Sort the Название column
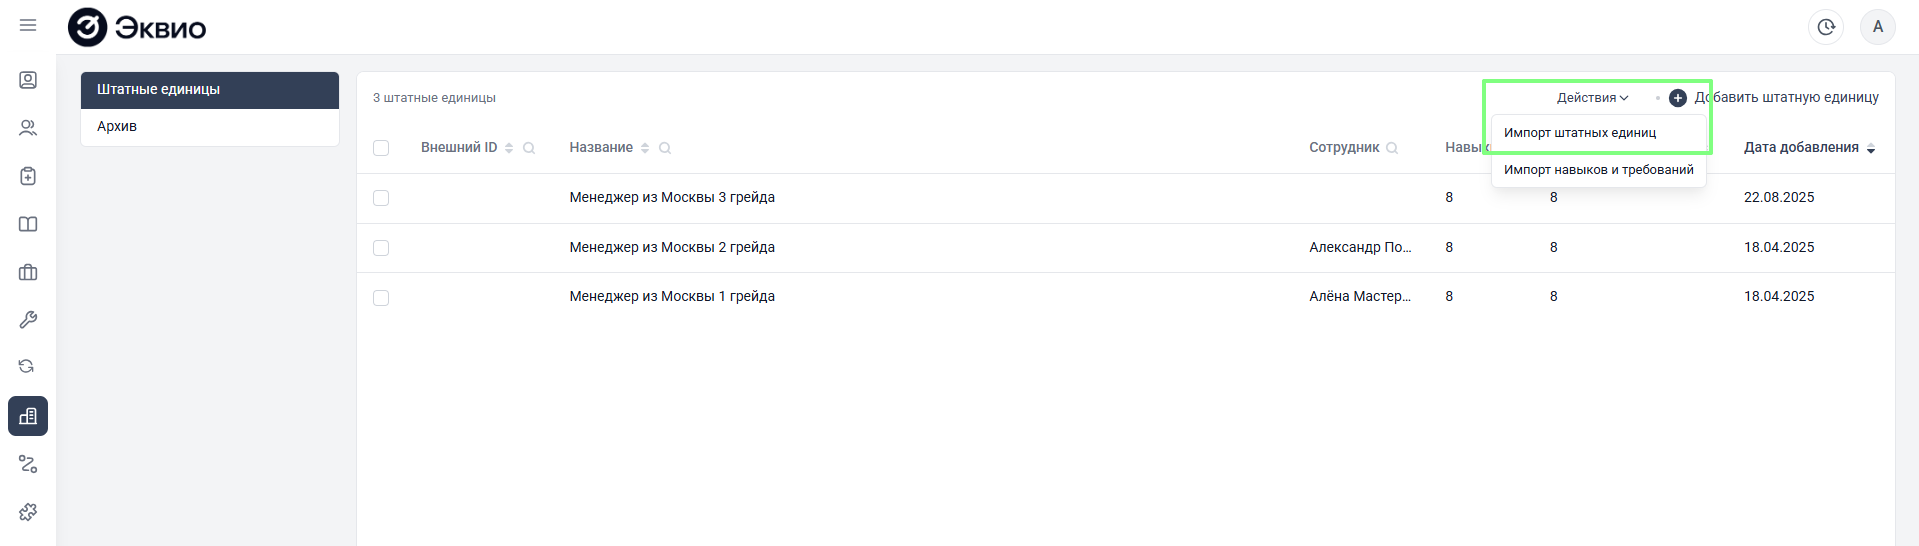1919x546 pixels. tap(645, 148)
